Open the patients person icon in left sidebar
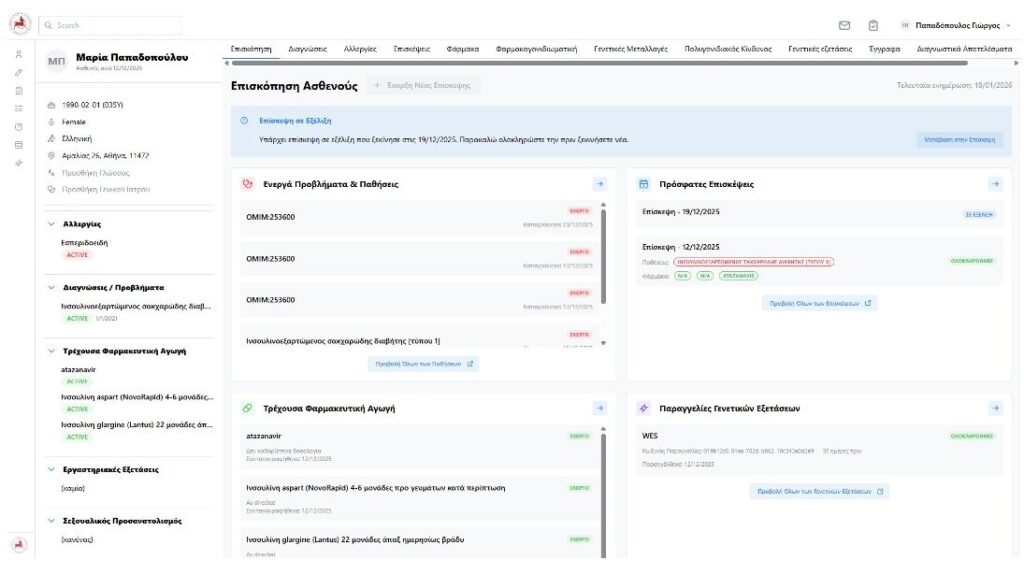 [x=18, y=53]
